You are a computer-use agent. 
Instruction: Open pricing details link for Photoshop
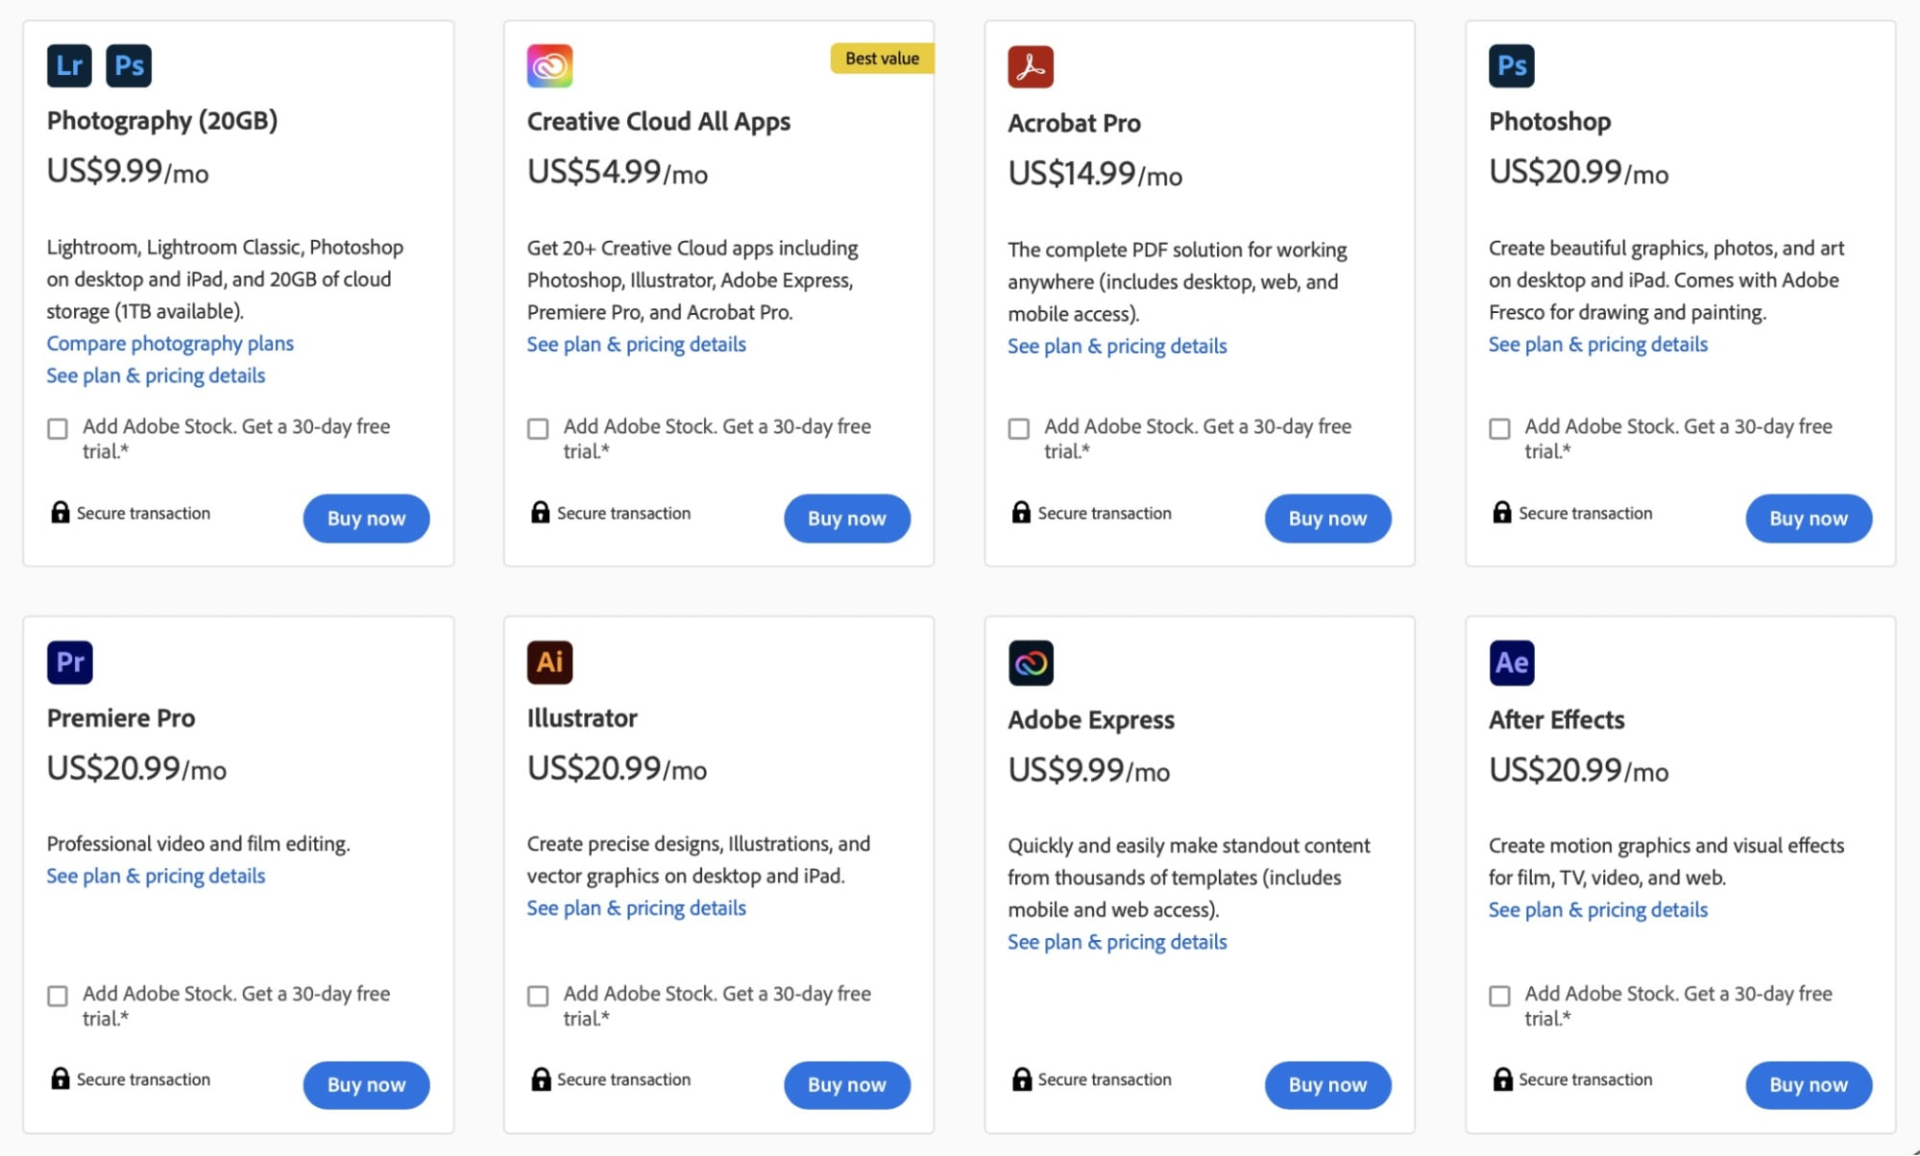point(1598,344)
